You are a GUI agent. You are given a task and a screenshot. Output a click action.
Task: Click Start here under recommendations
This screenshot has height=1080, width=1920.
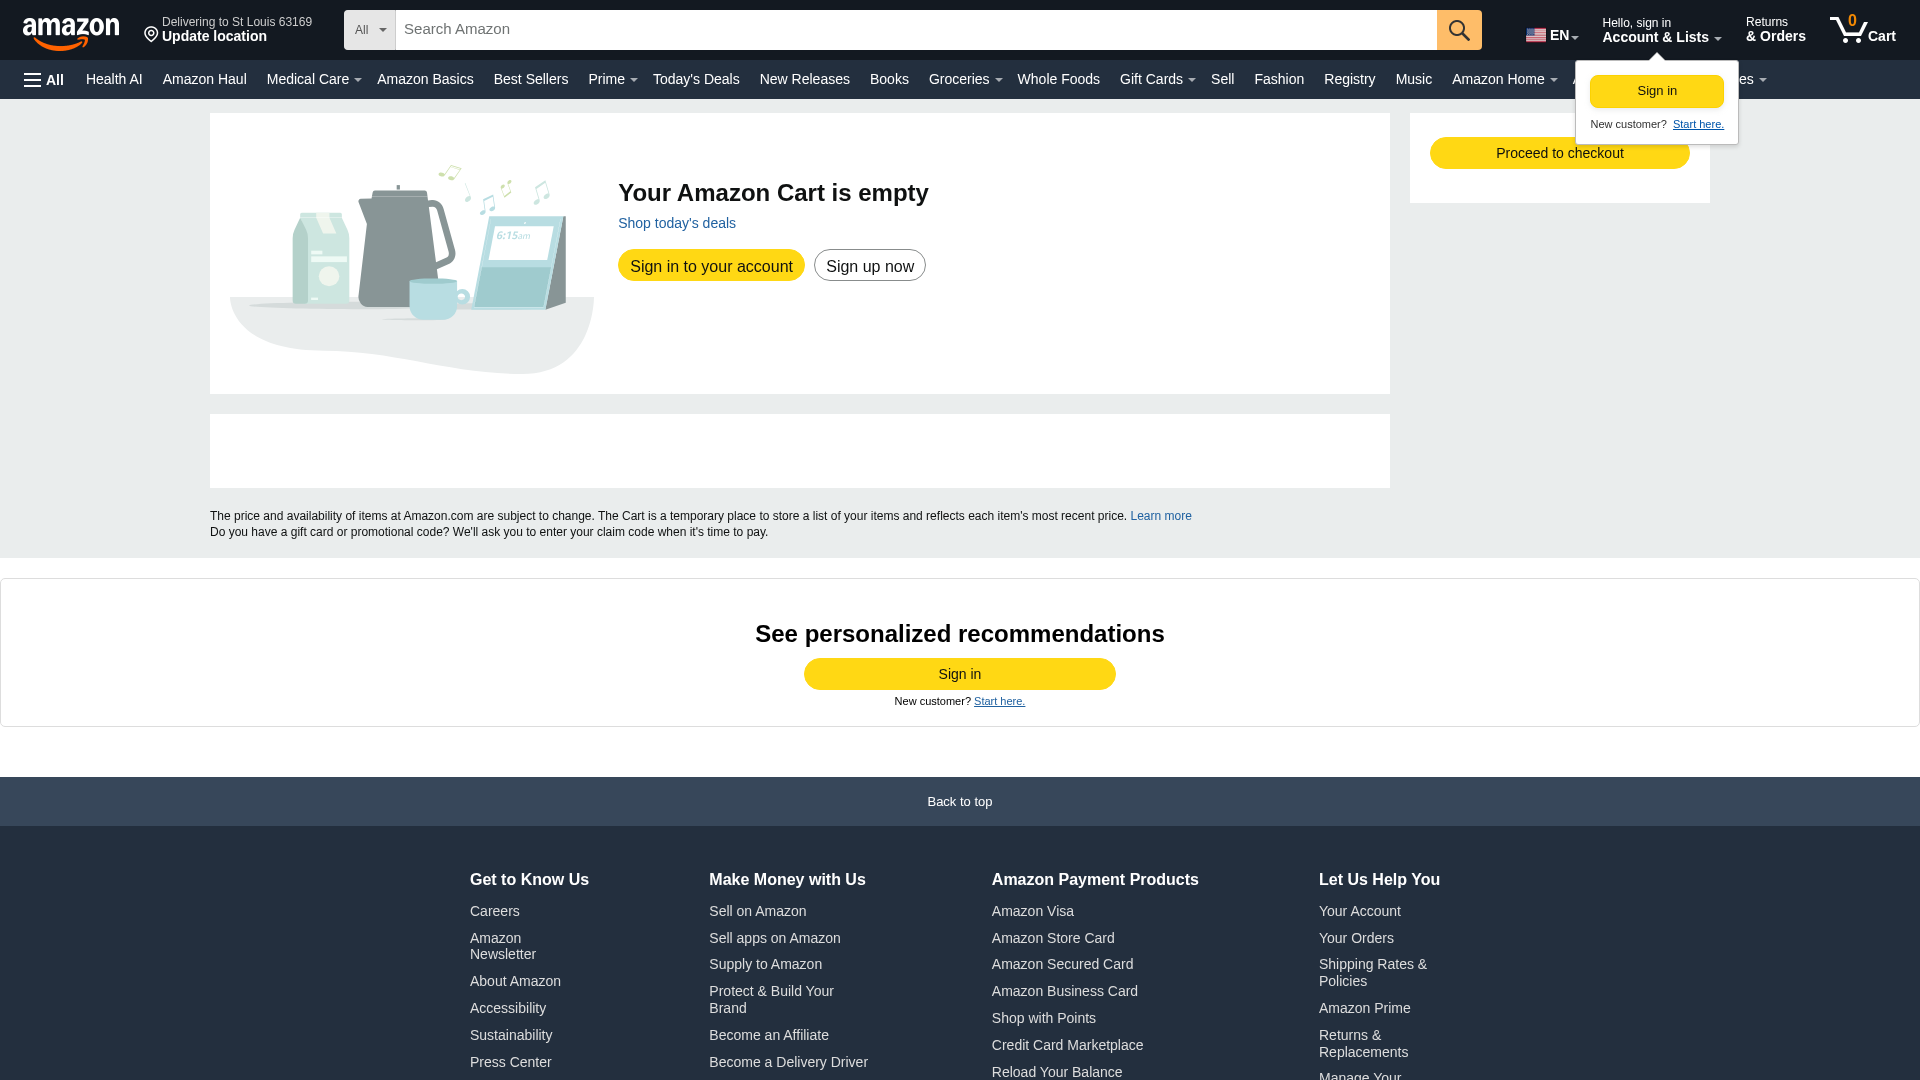[999, 701]
